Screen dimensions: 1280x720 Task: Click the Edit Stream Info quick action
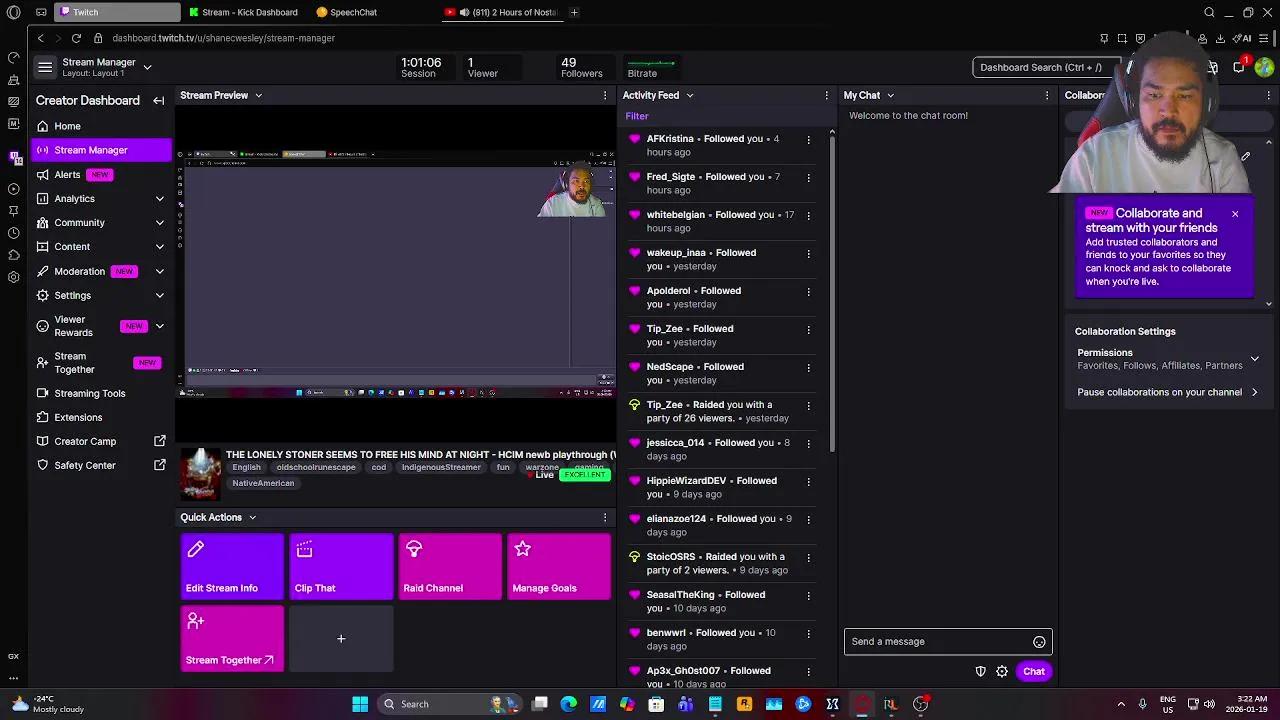tap(232, 567)
